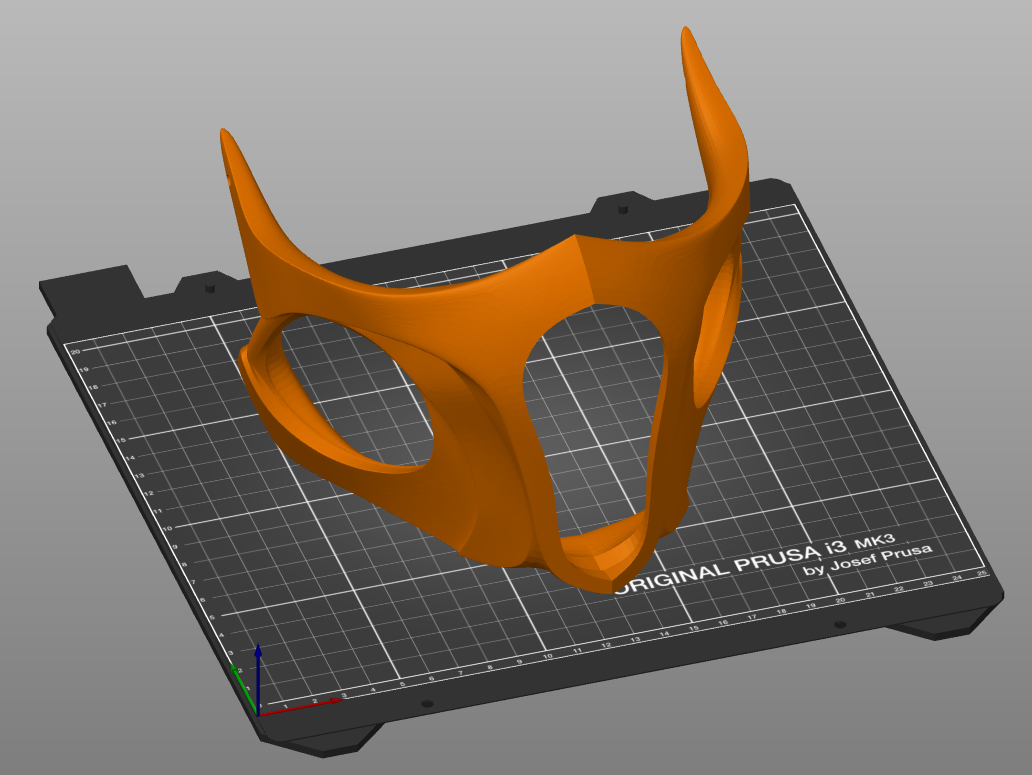Screen dimensions: 1032x775
Task: Click the front-right foot of the print bed
Action: coord(945,627)
